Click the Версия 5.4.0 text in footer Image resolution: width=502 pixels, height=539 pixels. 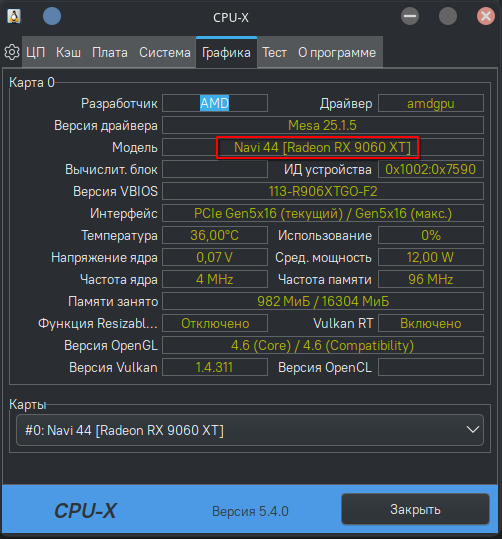[250, 511]
